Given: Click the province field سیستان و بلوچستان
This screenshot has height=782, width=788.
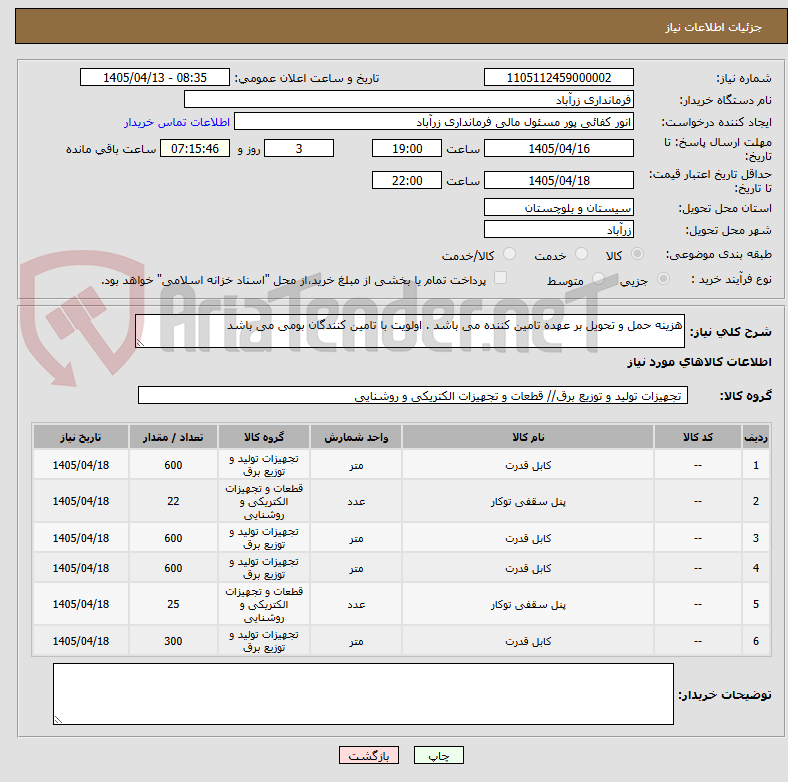Looking at the screenshot, I should [559, 208].
